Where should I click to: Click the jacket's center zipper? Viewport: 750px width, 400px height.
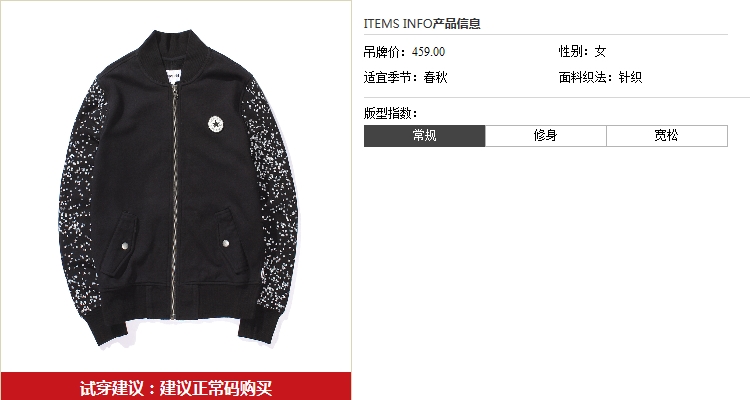point(175,201)
